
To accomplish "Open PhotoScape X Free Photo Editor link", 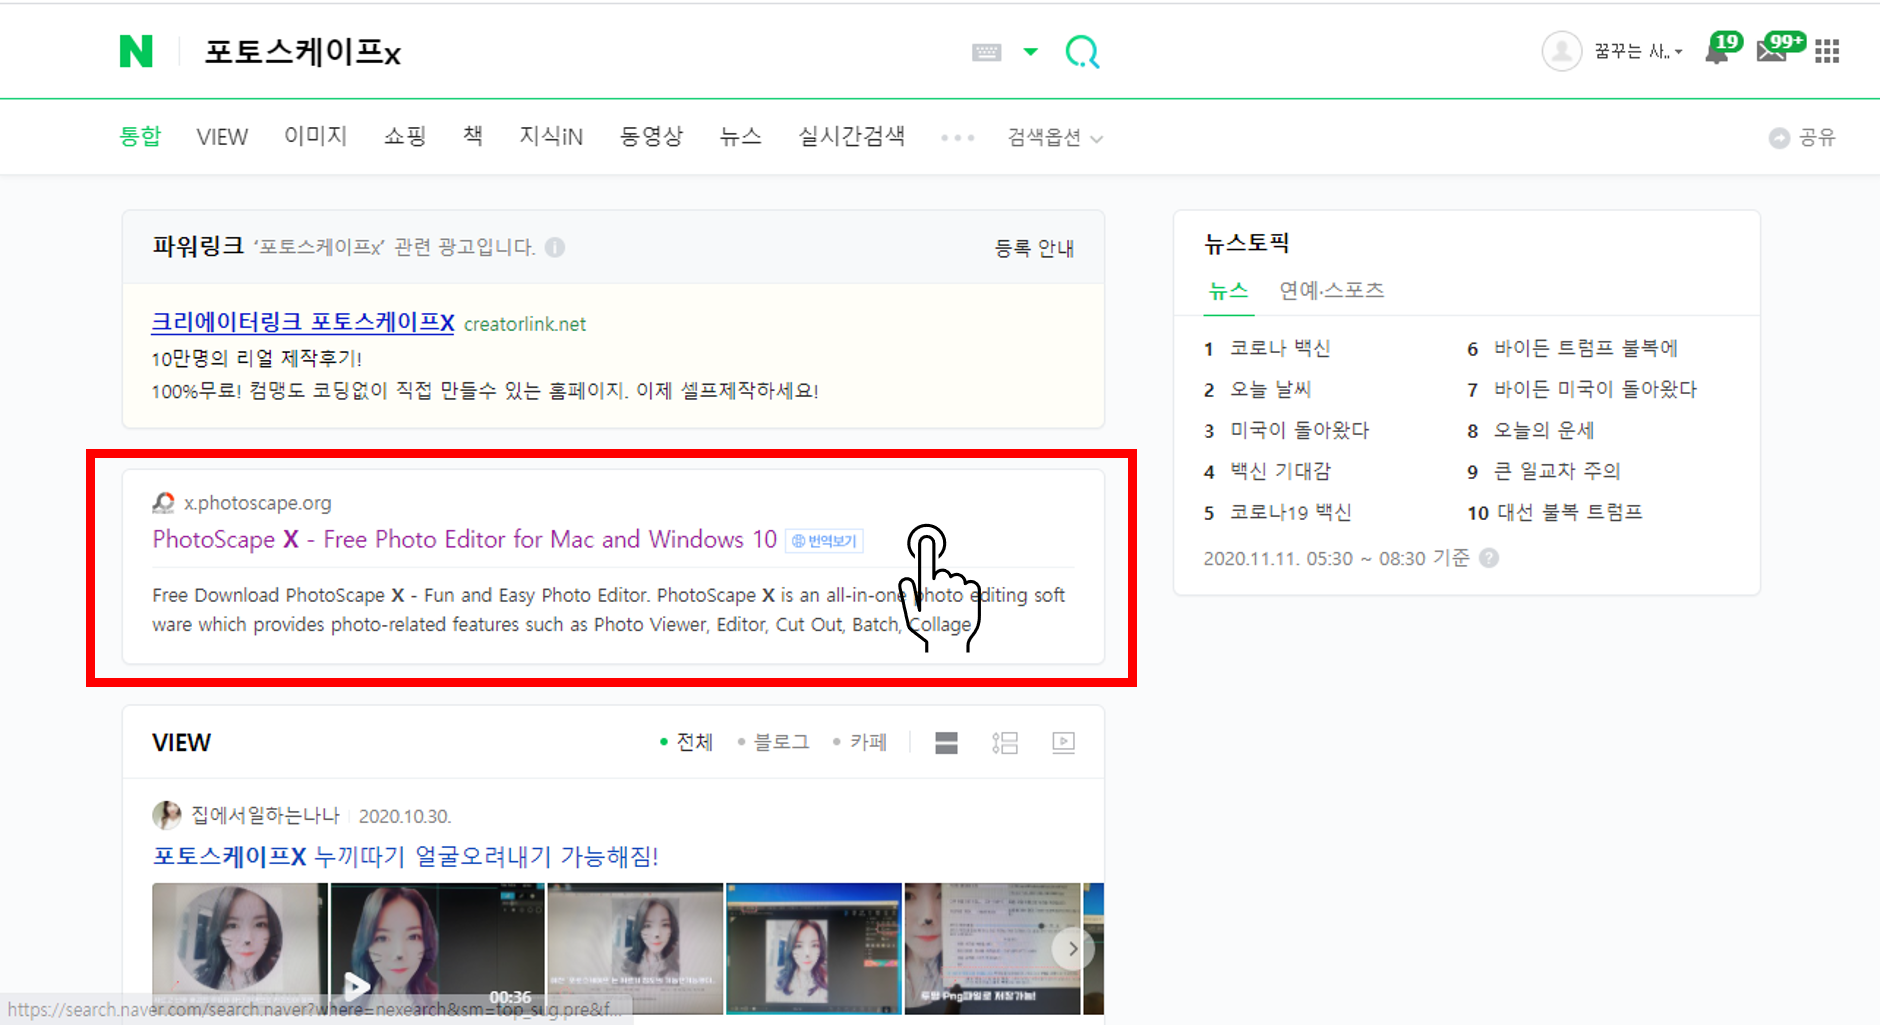I will [465, 540].
